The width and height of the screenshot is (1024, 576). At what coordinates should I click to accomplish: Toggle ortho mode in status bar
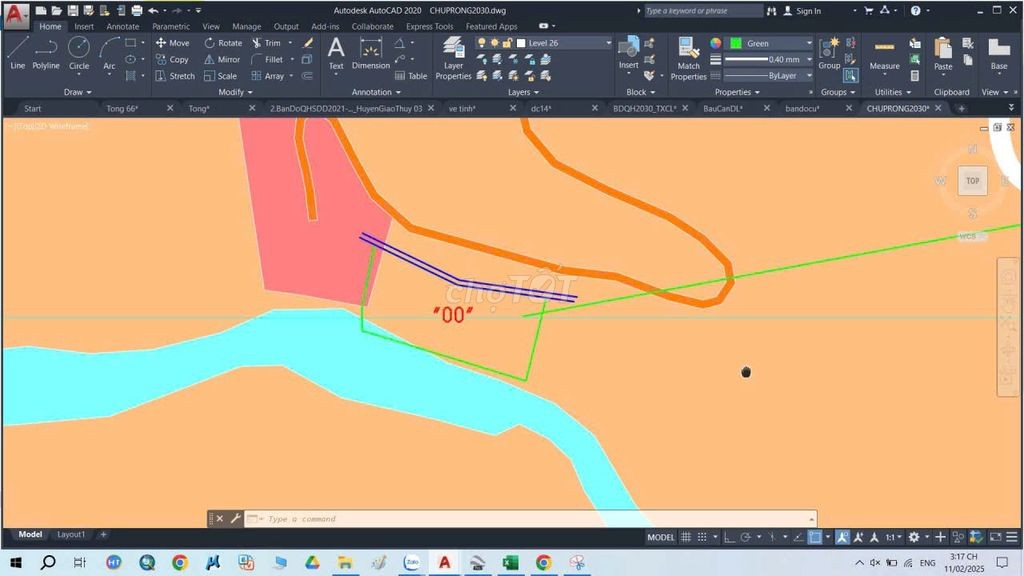[729, 537]
